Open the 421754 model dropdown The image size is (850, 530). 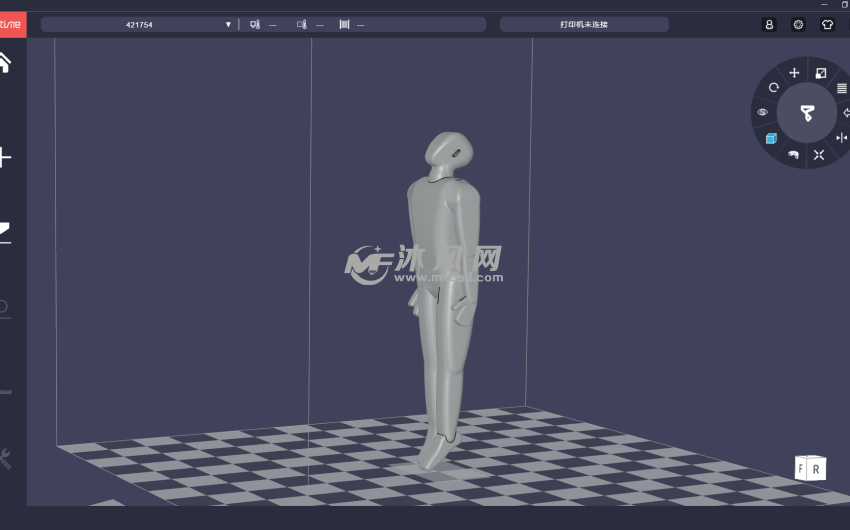[x=139, y=24]
